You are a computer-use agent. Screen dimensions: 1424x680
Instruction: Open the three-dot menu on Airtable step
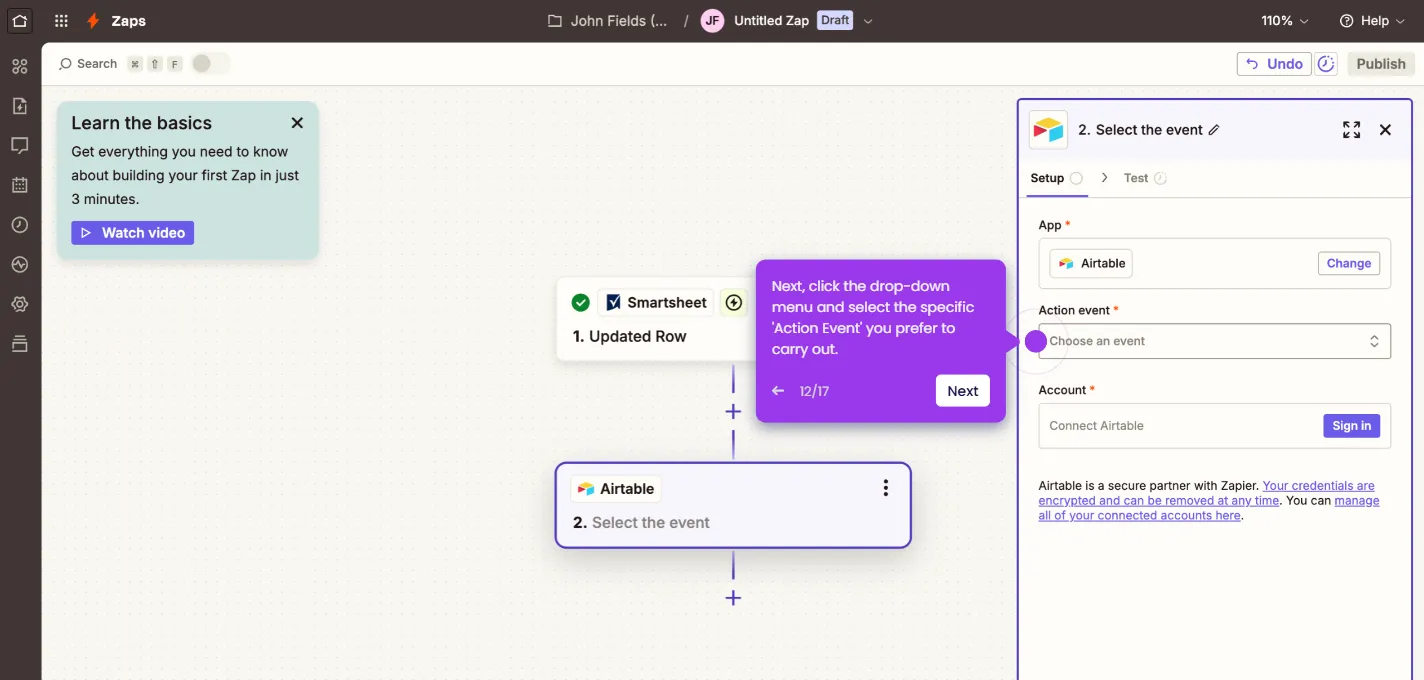(x=885, y=488)
